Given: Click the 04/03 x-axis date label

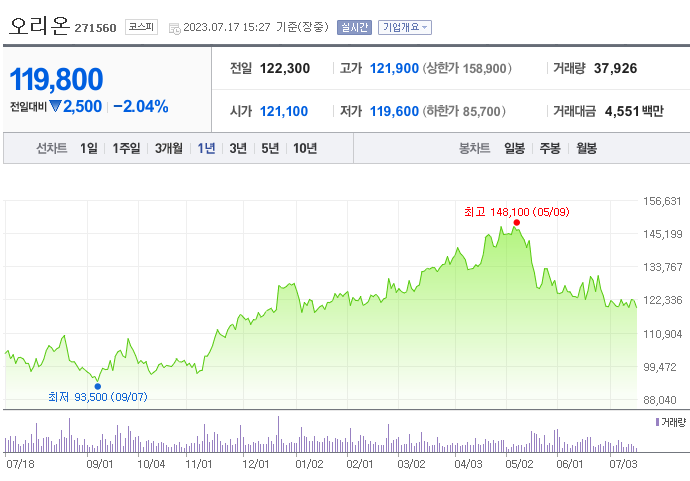Looking at the screenshot, I should [468, 464].
